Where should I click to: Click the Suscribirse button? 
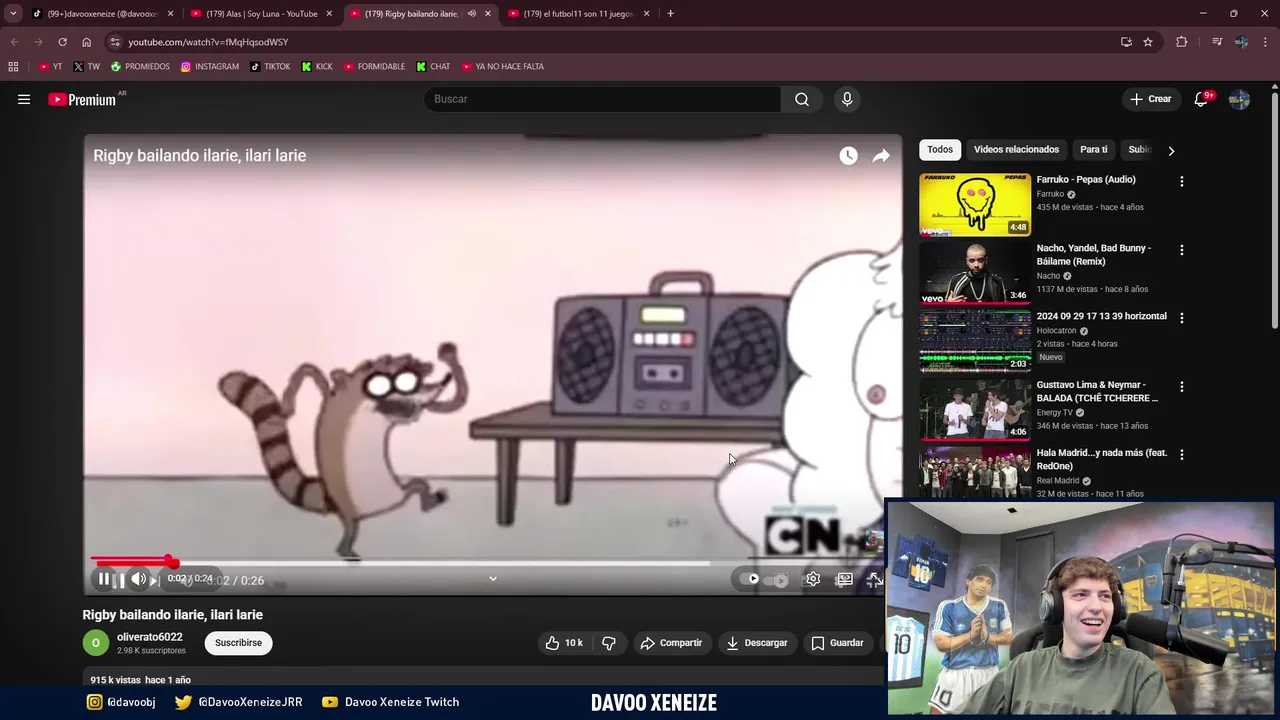238,643
